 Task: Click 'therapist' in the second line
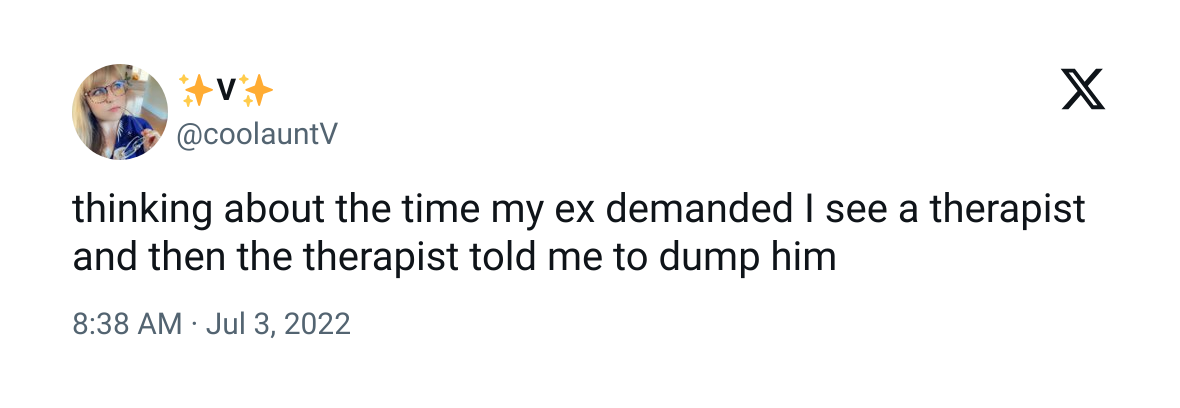pyautogui.click(x=381, y=259)
